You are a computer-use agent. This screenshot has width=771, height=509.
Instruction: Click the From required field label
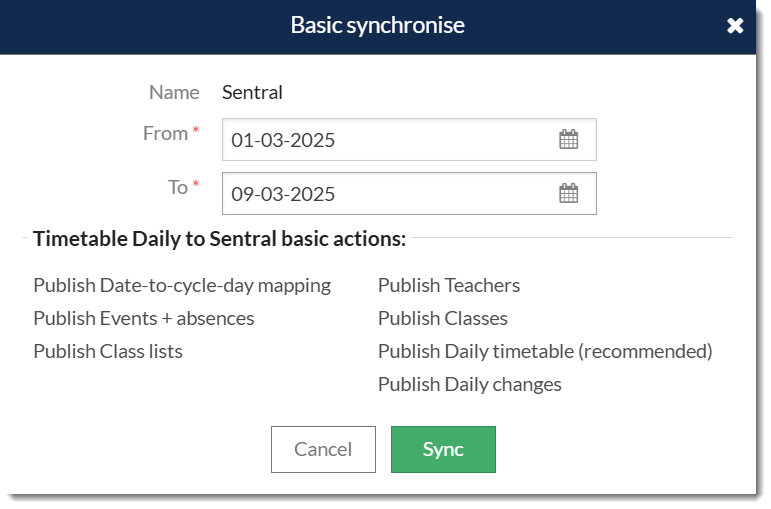click(x=165, y=134)
